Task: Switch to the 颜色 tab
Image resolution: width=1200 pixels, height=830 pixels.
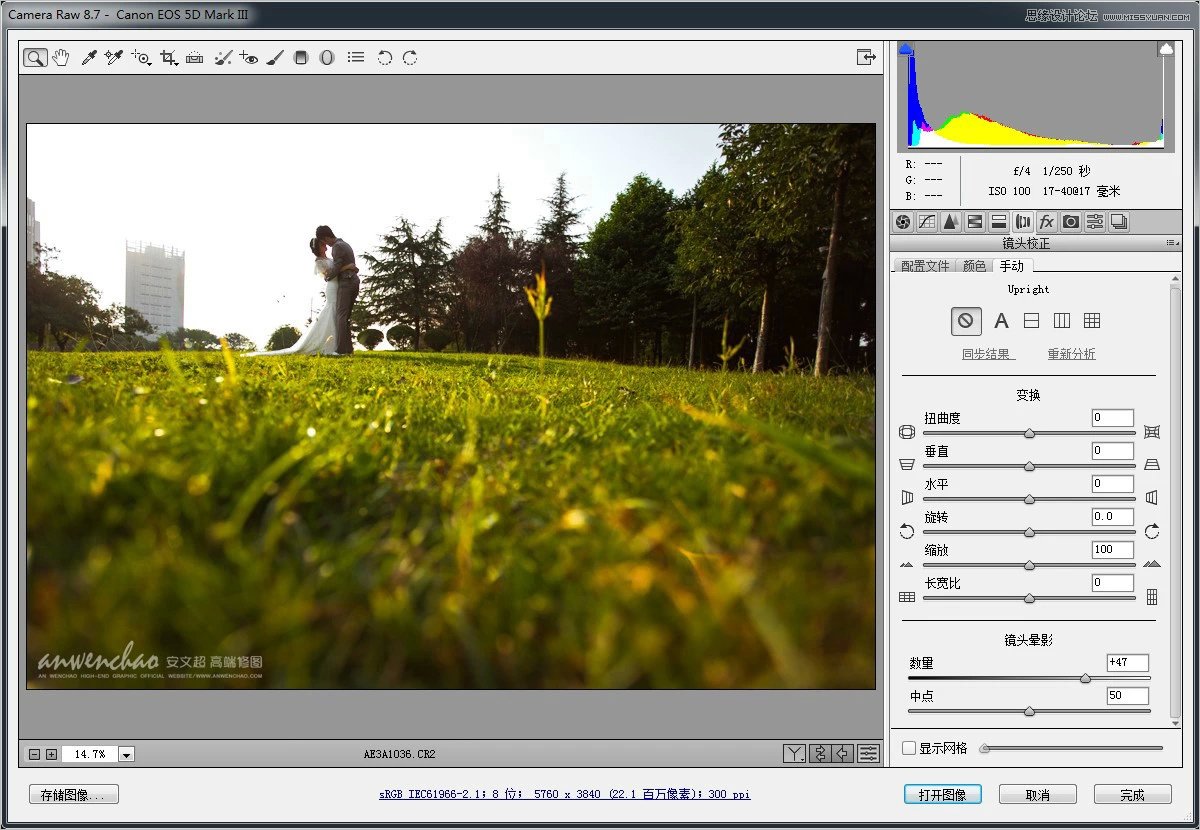Action: pyautogui.click(x=974, y=266)
